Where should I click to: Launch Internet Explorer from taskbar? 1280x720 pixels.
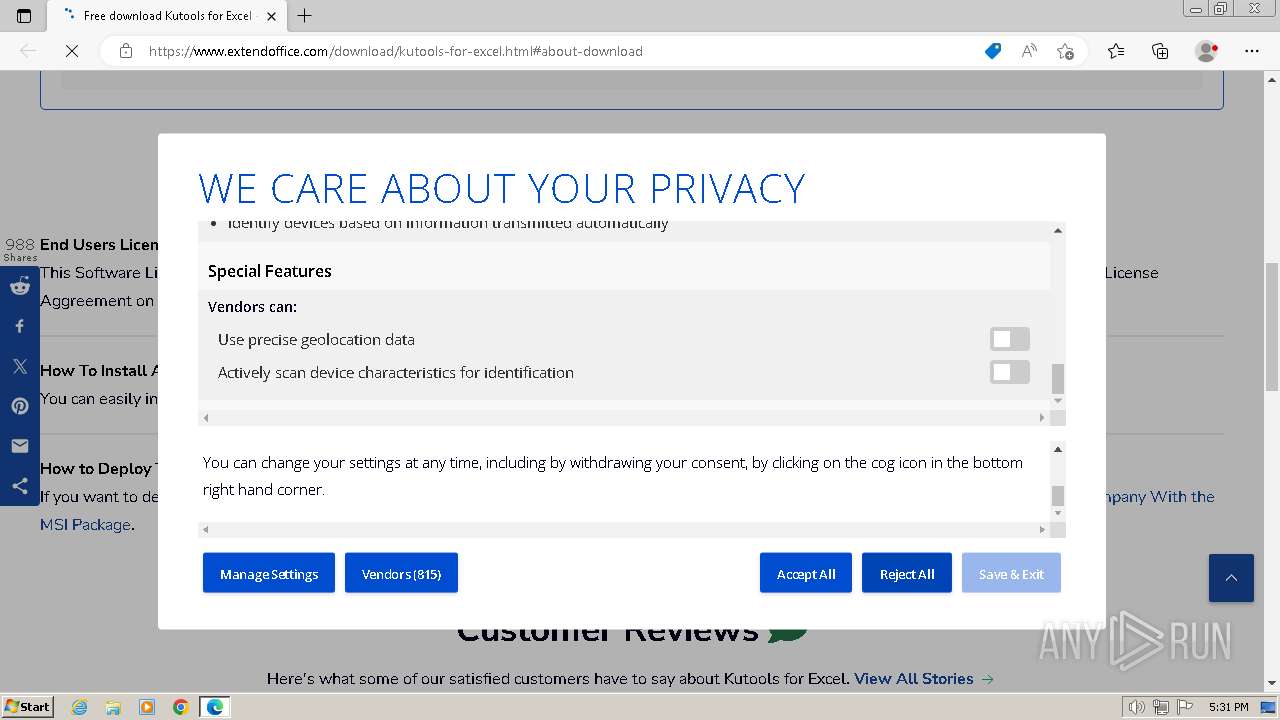click(80, 707)
